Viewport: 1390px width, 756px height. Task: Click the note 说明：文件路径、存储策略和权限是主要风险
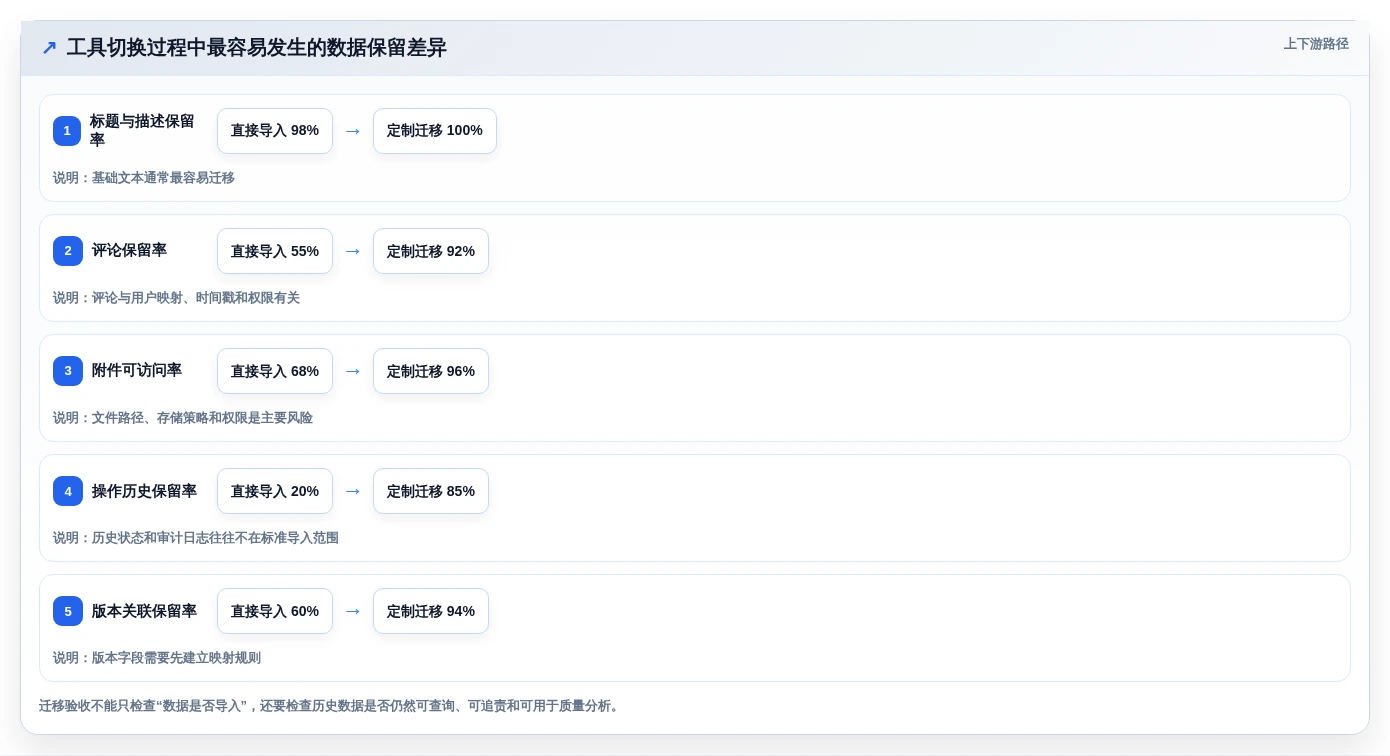[183, 418]
